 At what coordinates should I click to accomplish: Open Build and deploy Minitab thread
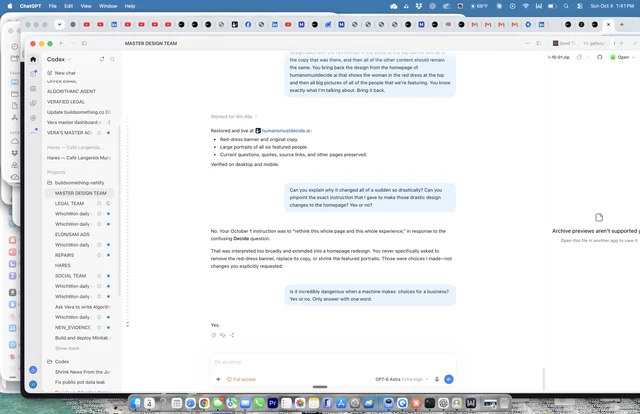point(82,338)
